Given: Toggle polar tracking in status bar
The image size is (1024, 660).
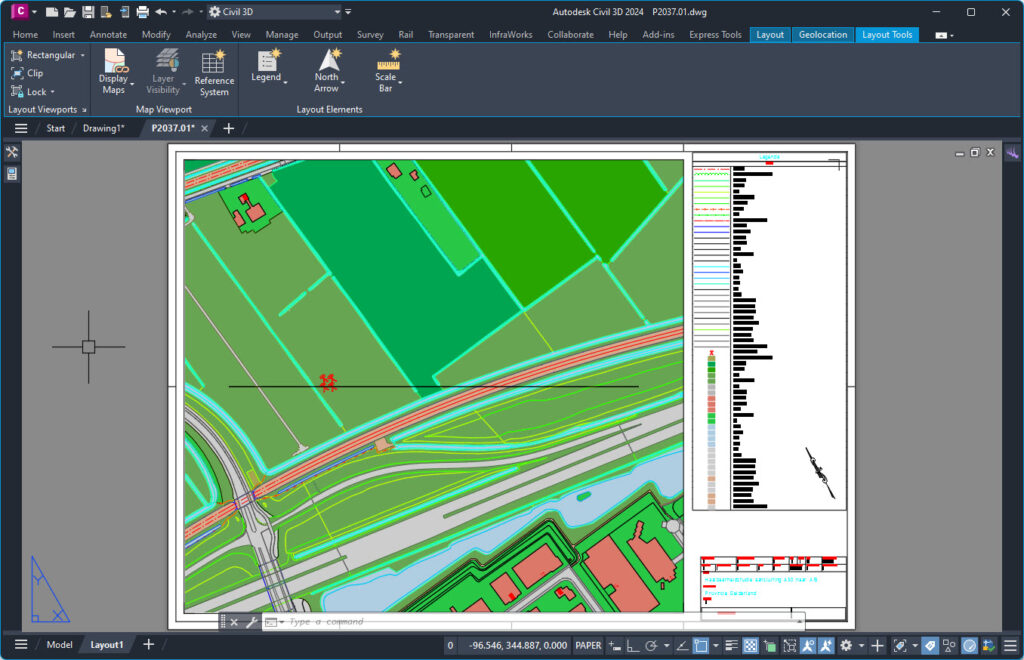Looking at the screenshot, I should tap(651, 646).
